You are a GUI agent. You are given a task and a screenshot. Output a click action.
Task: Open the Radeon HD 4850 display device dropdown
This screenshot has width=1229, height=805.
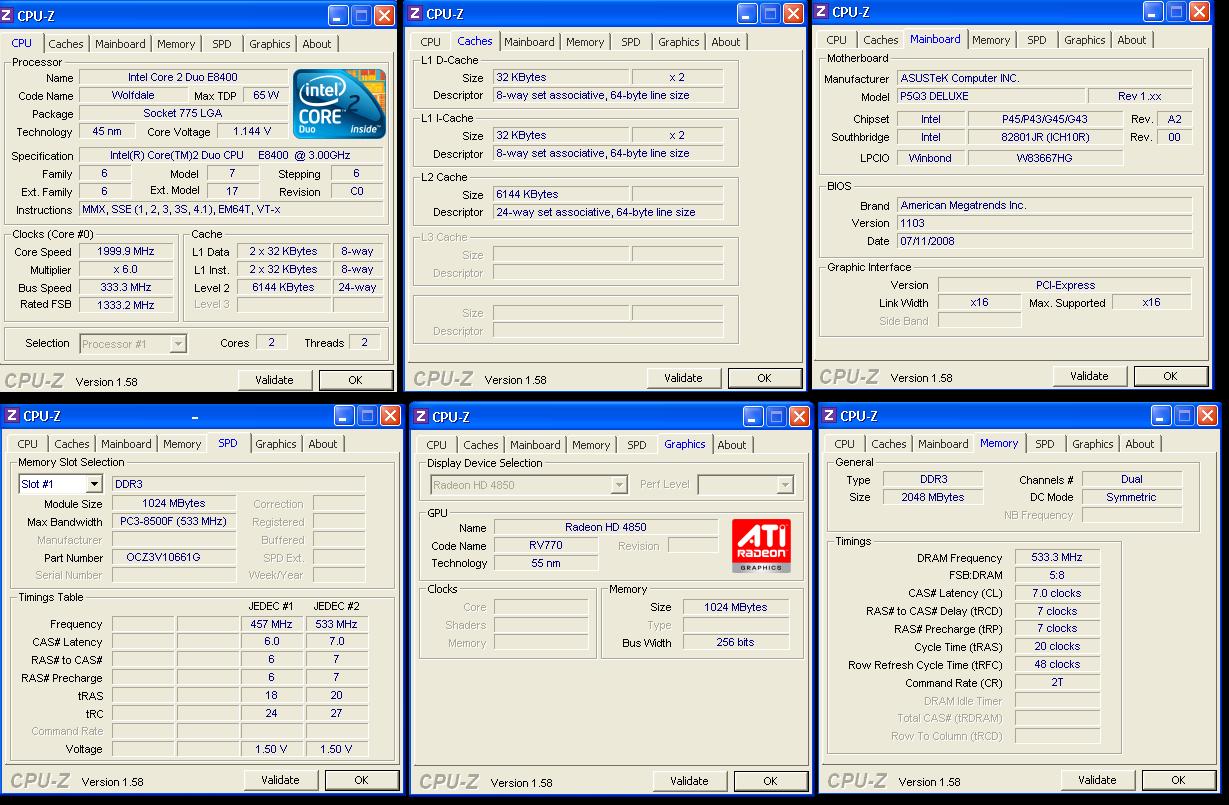coord(619,485)
